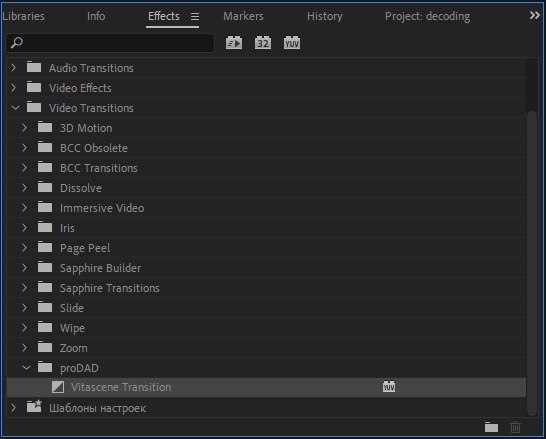Collapse the proDAD folder
The height and width of the screenshot is (439, 546).
(26, 368)
